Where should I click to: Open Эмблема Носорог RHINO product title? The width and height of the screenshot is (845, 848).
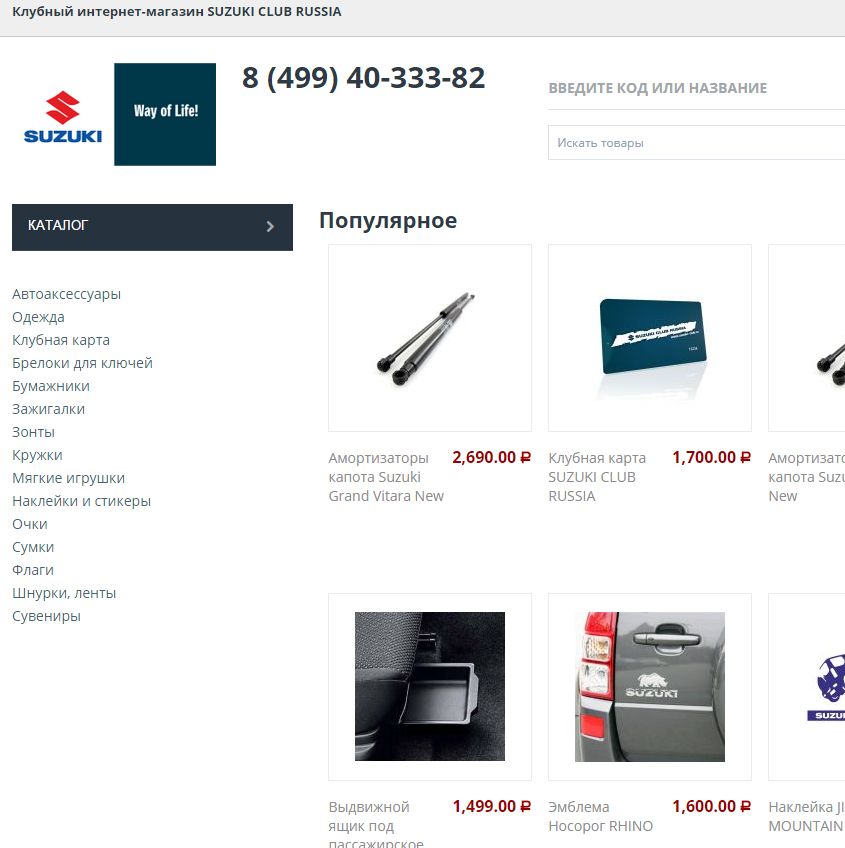tap(600, 817)
